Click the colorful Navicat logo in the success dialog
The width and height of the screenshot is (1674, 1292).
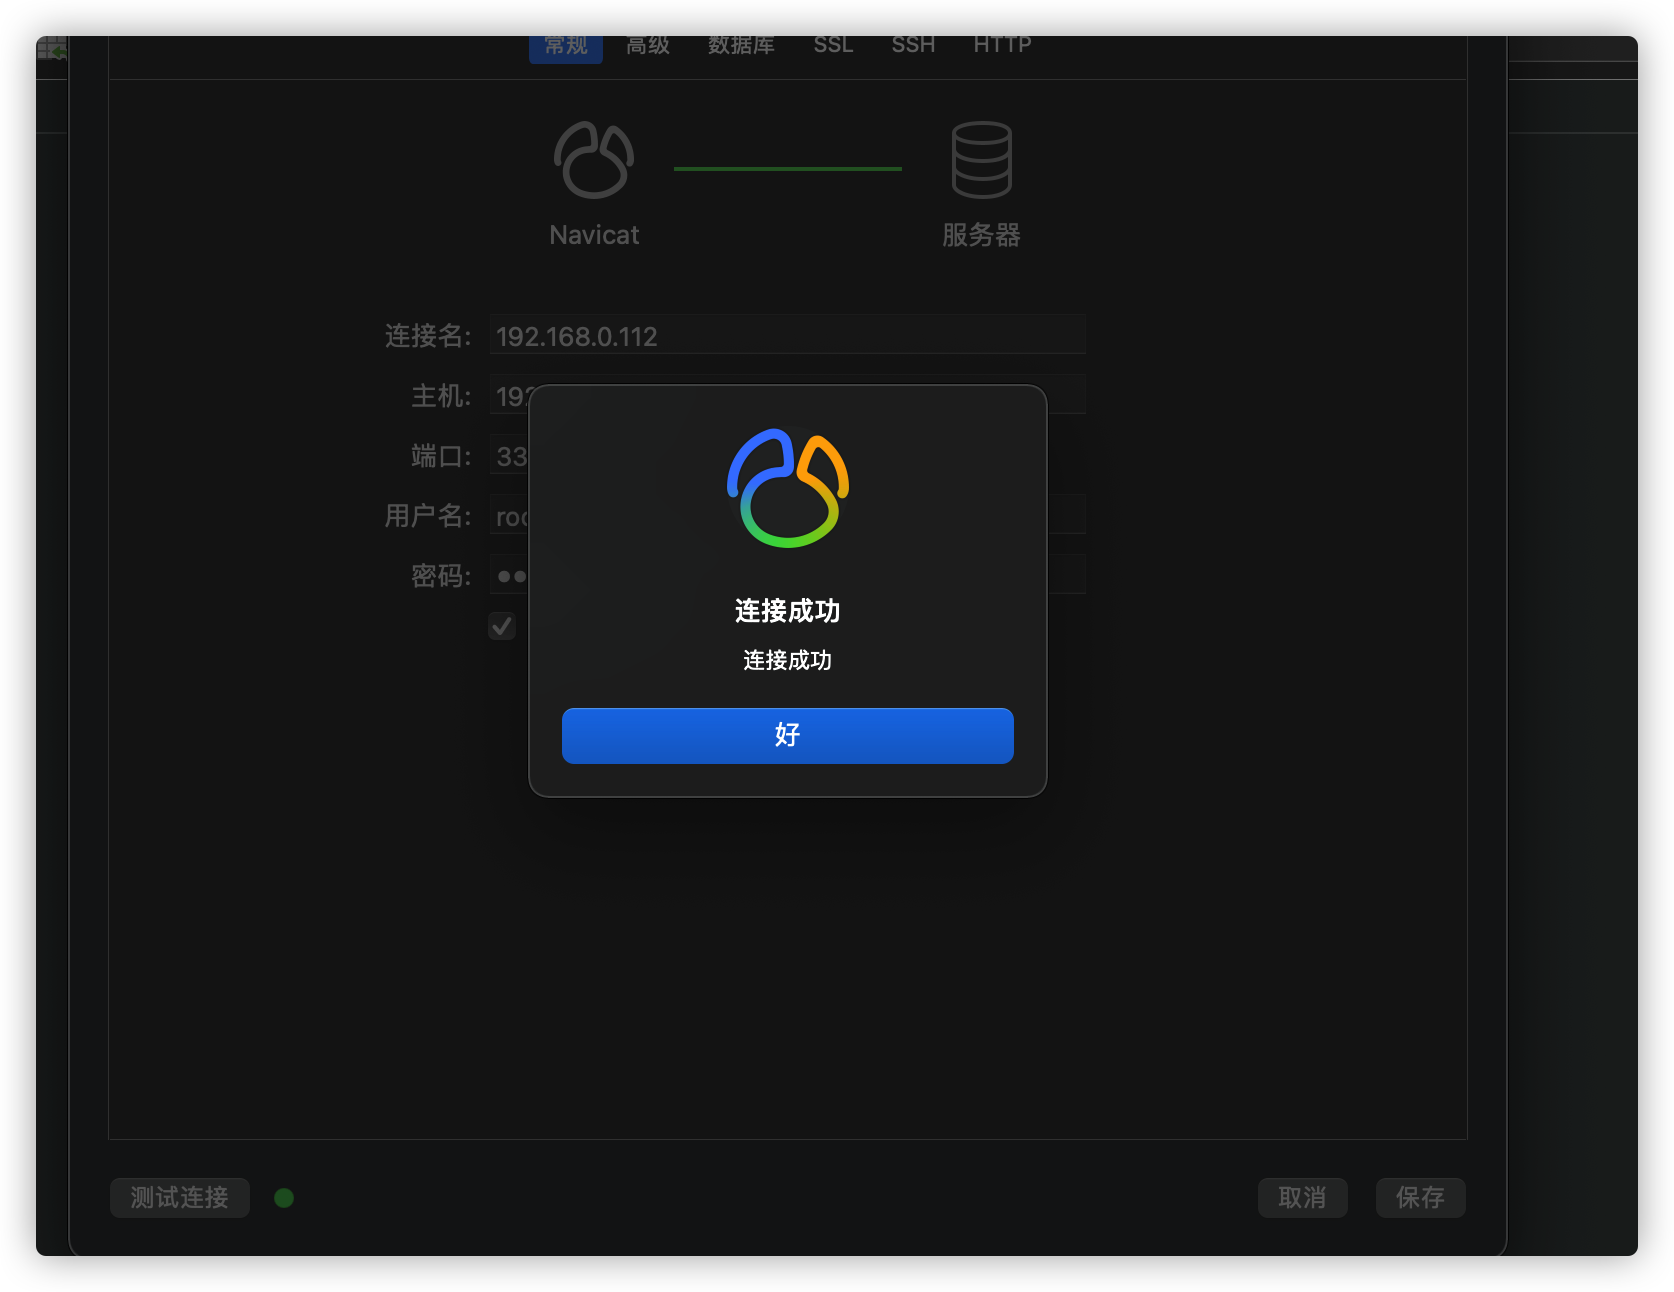click(x=787, y=487)
